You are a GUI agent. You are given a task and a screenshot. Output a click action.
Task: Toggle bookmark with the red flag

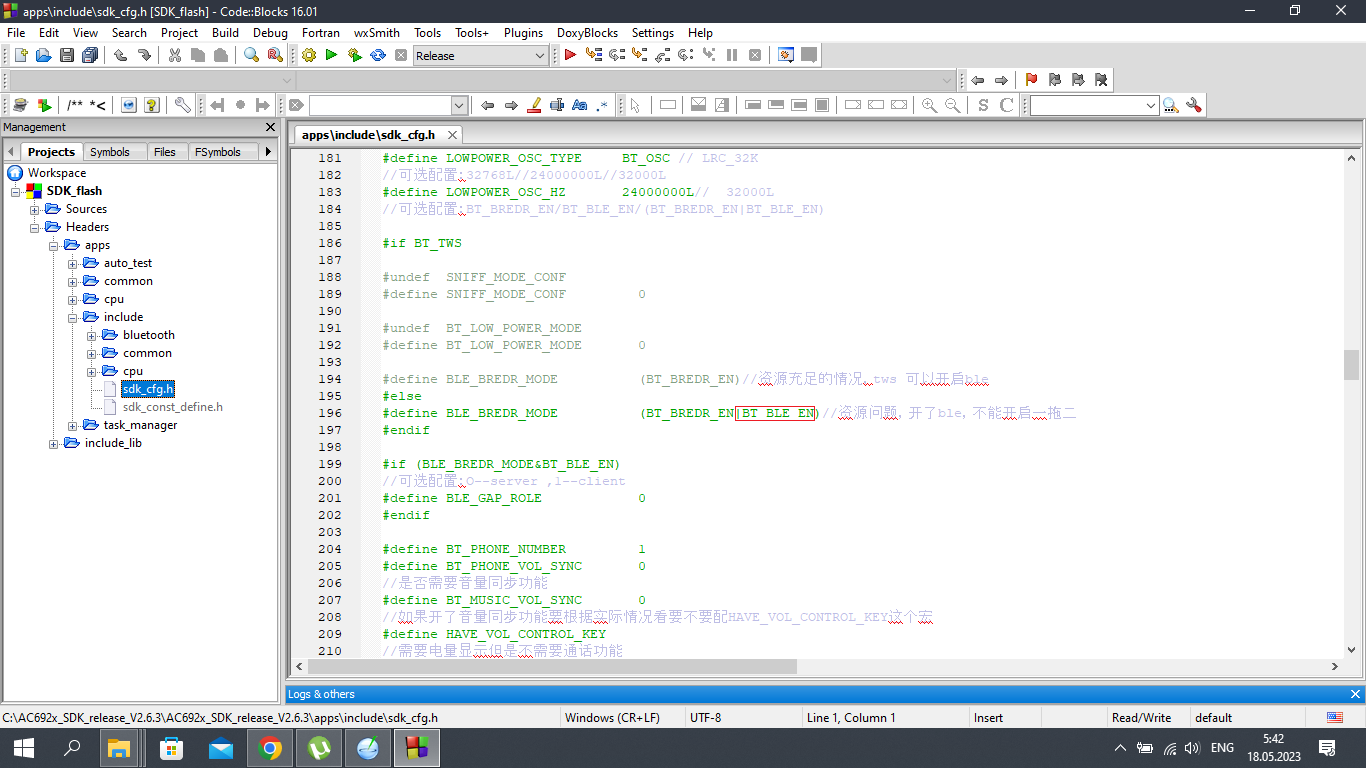click(x=1031, y=80)
